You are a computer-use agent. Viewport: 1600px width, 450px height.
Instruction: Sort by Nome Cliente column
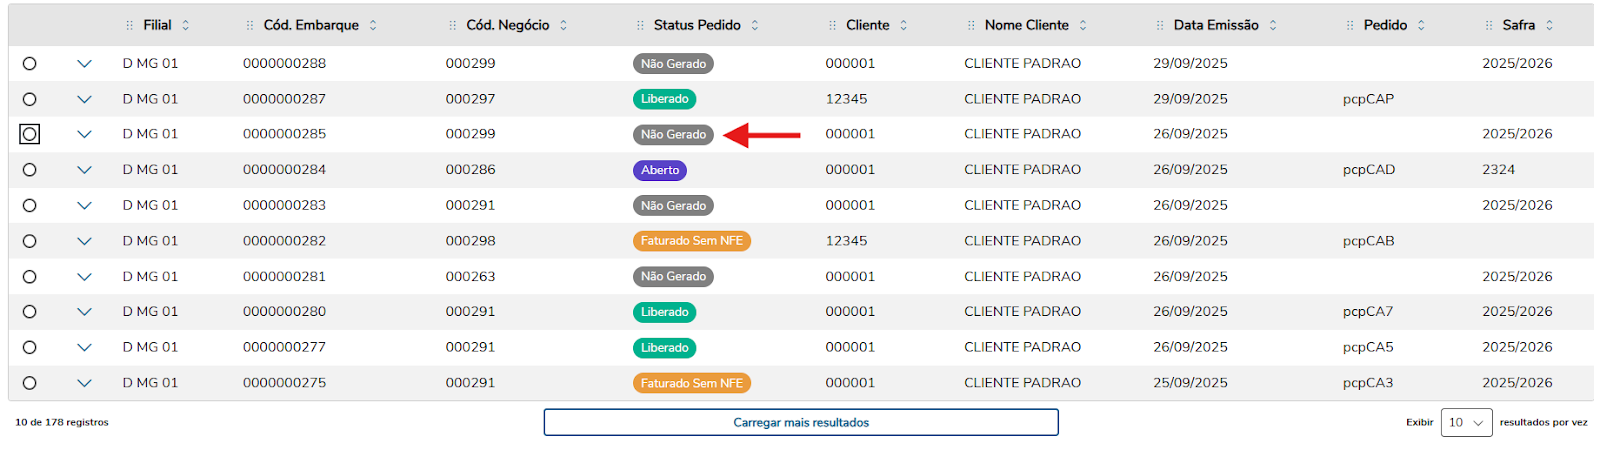pos(1083,25)
